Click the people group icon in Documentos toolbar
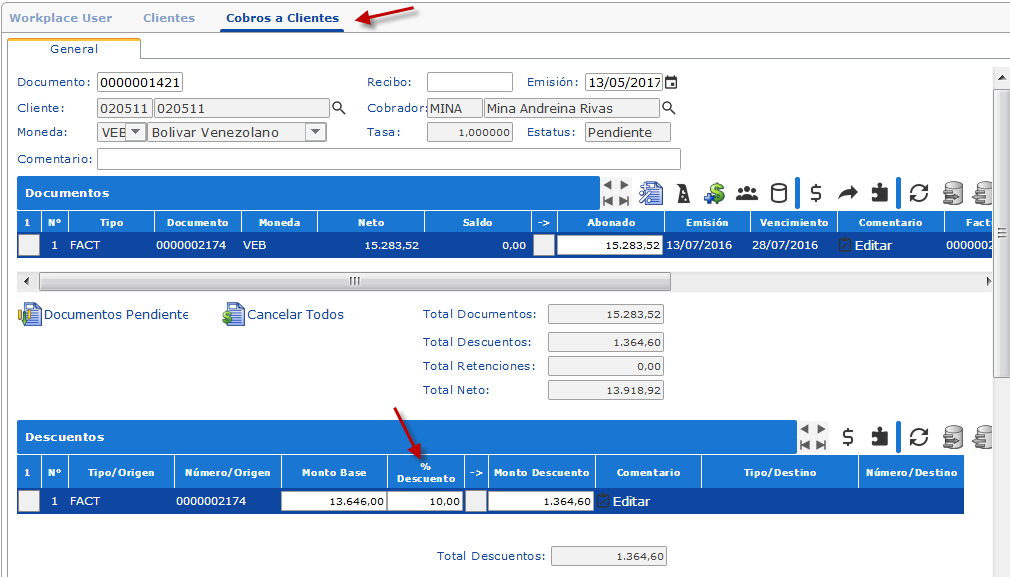The width and height of the screenshot is (1010, 577). point(747,193)
